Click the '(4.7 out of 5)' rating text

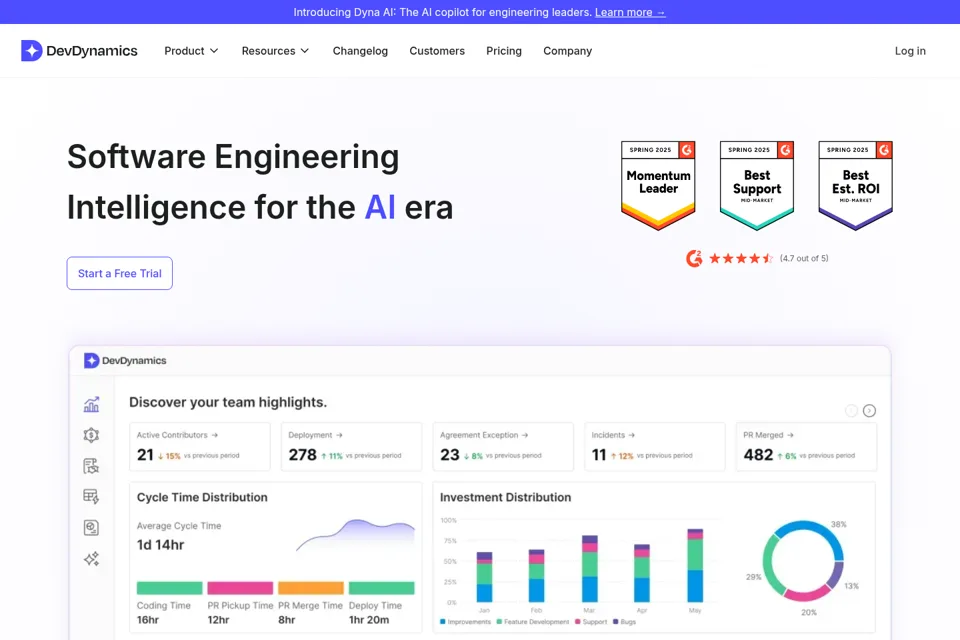(804, 258)
